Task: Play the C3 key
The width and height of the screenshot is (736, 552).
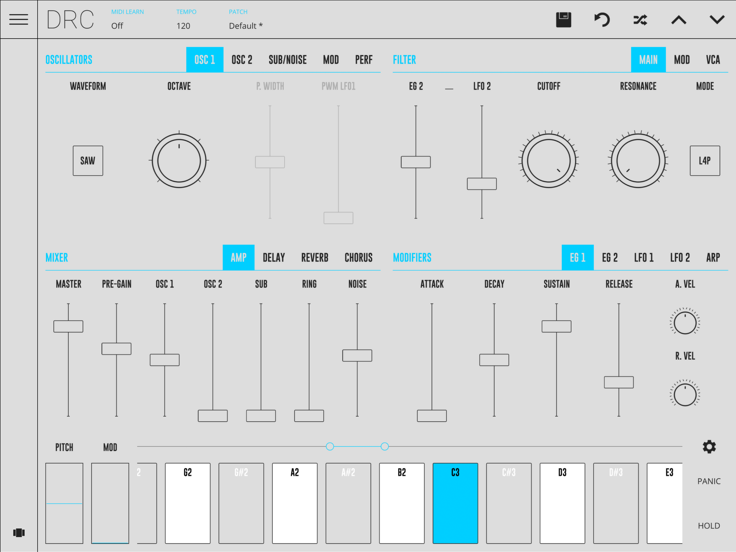Action: [455, 503]
